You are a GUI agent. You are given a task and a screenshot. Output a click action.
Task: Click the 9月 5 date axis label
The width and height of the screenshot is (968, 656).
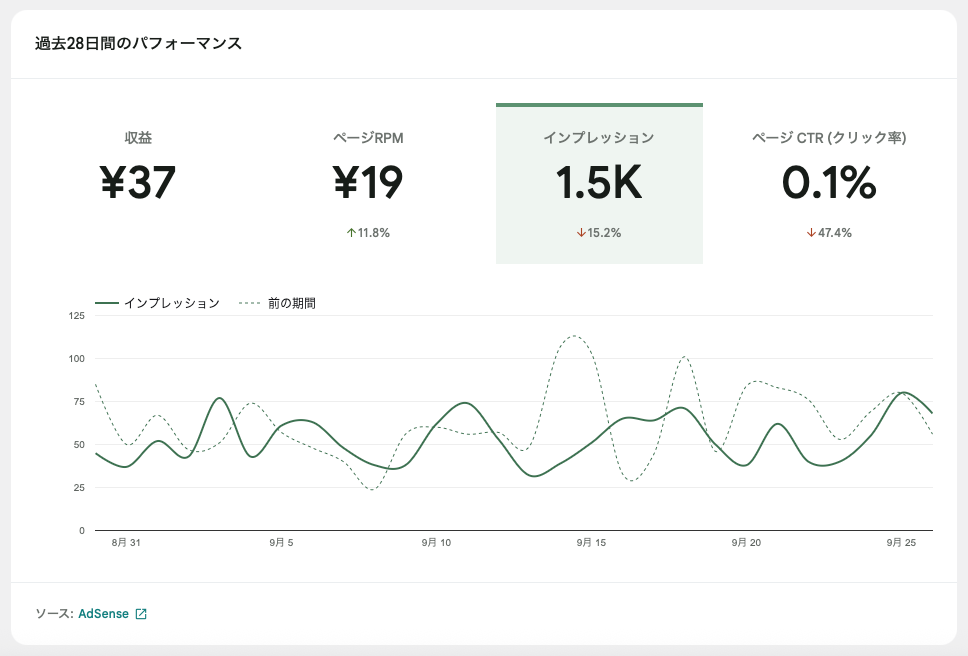click(x=281, y=543)
